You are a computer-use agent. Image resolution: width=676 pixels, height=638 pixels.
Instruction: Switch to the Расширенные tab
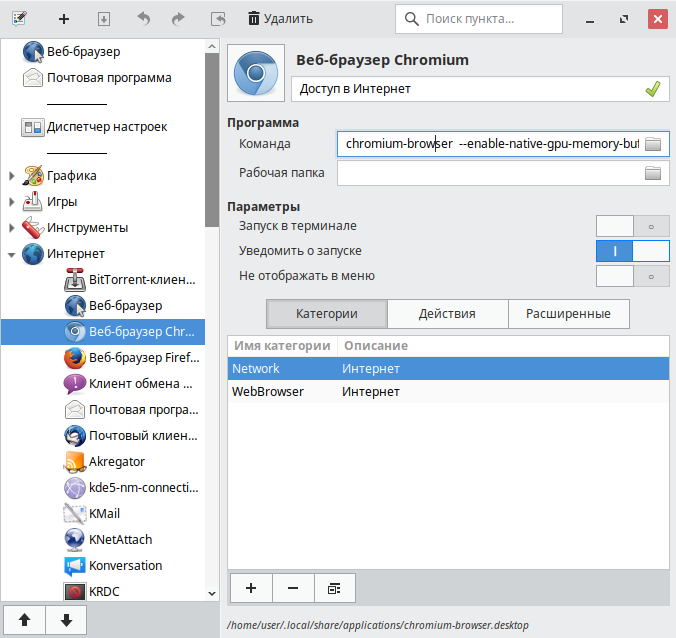point(569,314)
